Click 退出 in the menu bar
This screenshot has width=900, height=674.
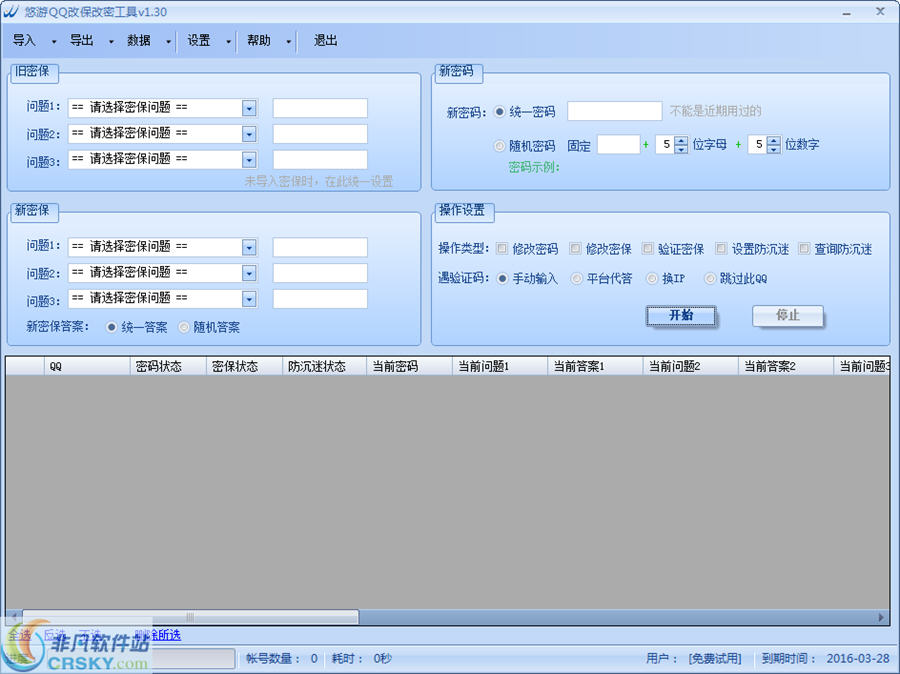[x=325, y=41]
